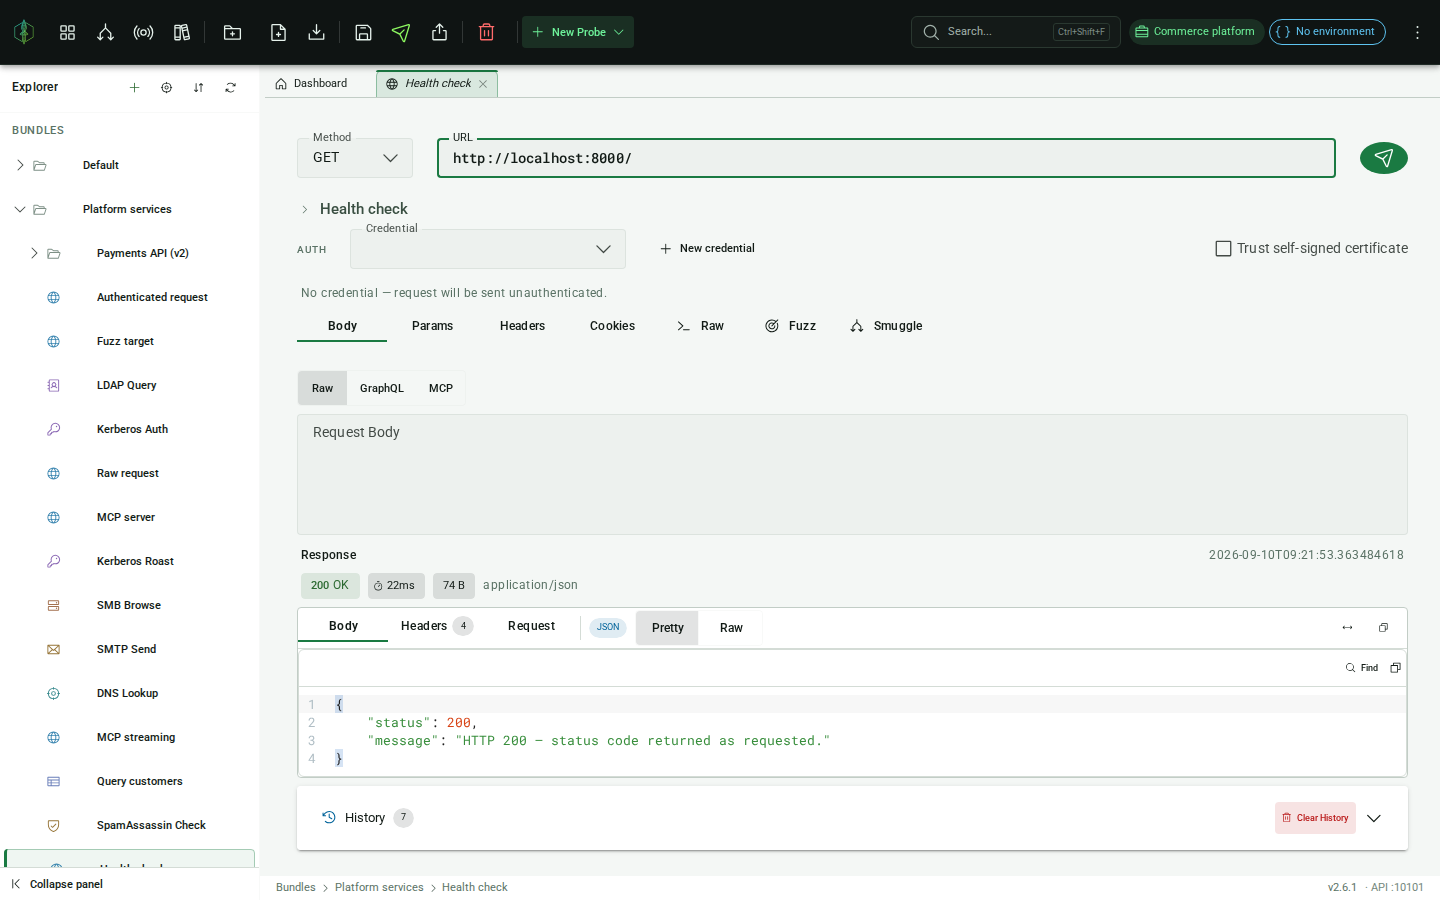Screen dimensions: 1440x900
Task: Open the response Headers tab
Action: [x=436, y=626]
